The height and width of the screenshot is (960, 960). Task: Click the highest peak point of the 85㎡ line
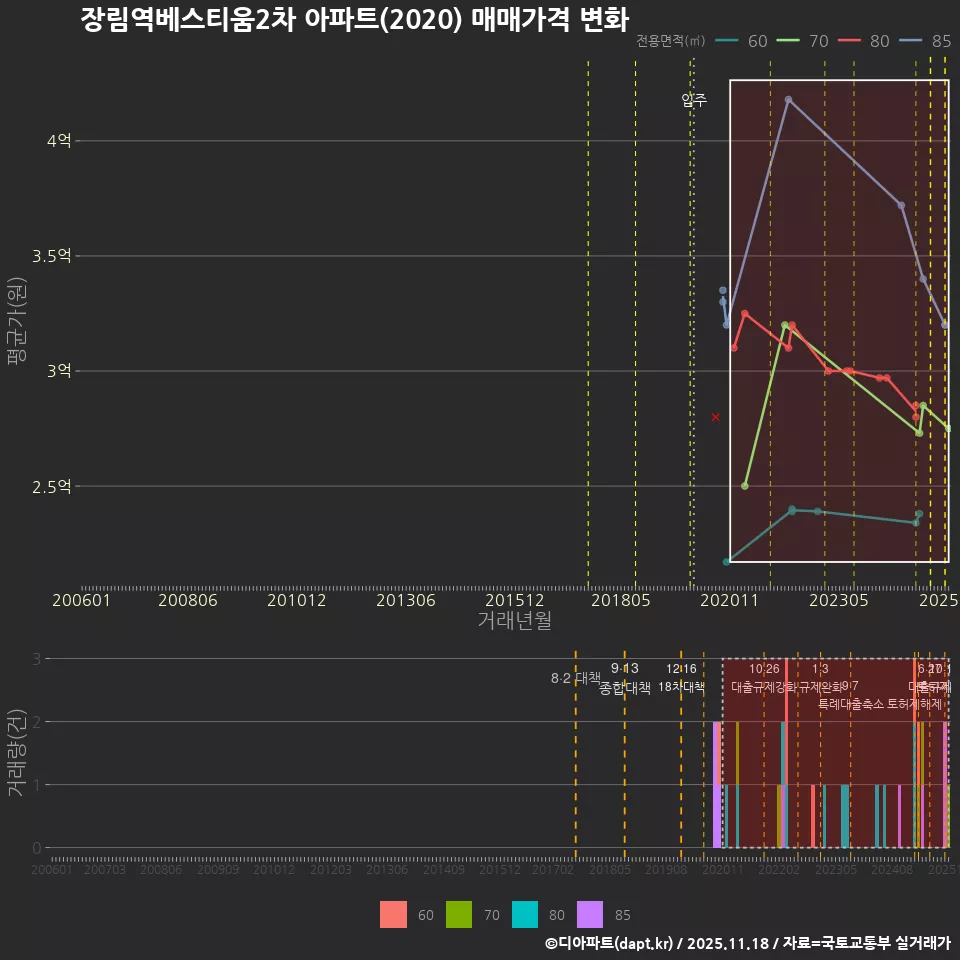(x=790, y=99)
